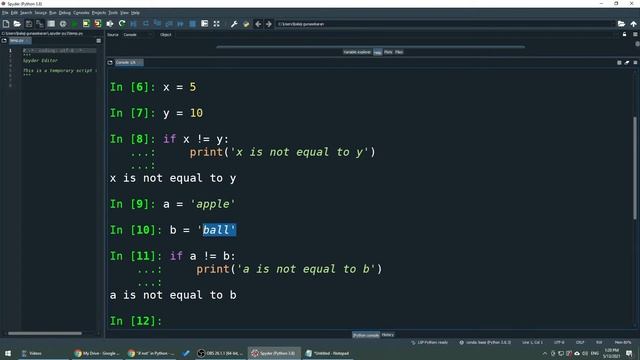640x360 pixels.
Task: Click Run selection or current line icon
Action: point(110,24)
